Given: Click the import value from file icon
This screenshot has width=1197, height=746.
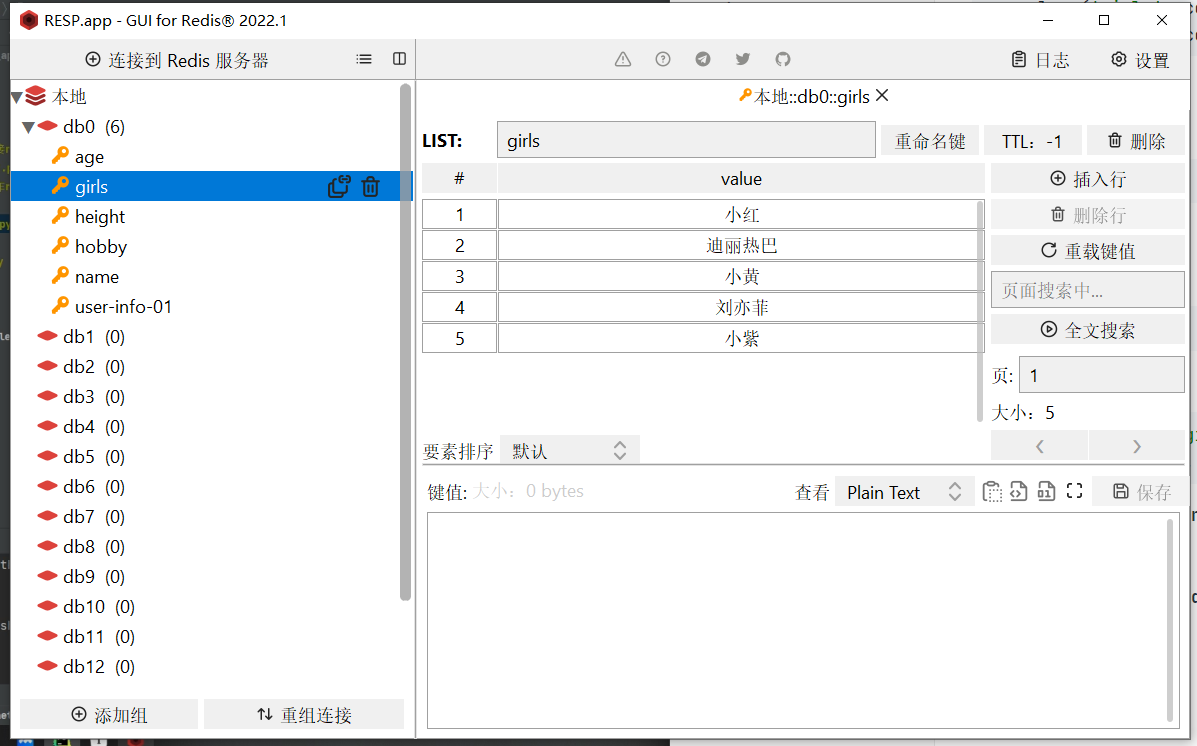Looking at the screenshot, I should (x=1018, y=492).
